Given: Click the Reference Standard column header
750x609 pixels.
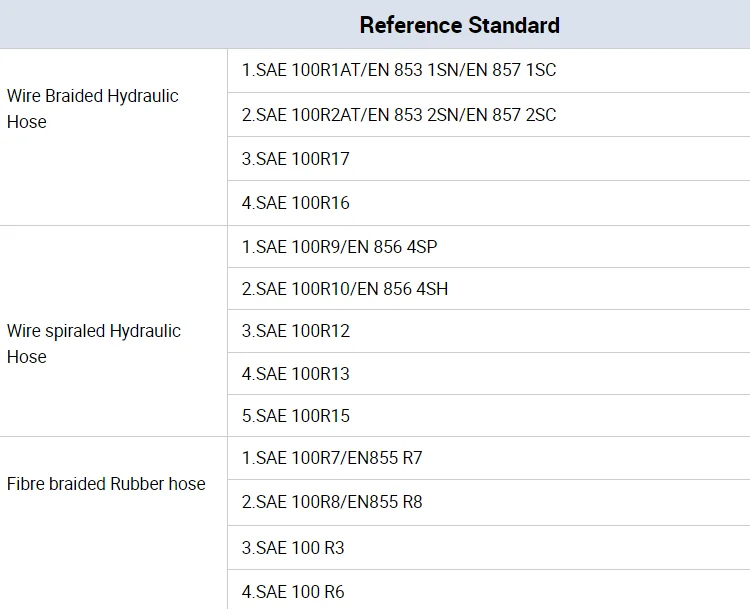Looking at the screenshot, I should [459, 25].
